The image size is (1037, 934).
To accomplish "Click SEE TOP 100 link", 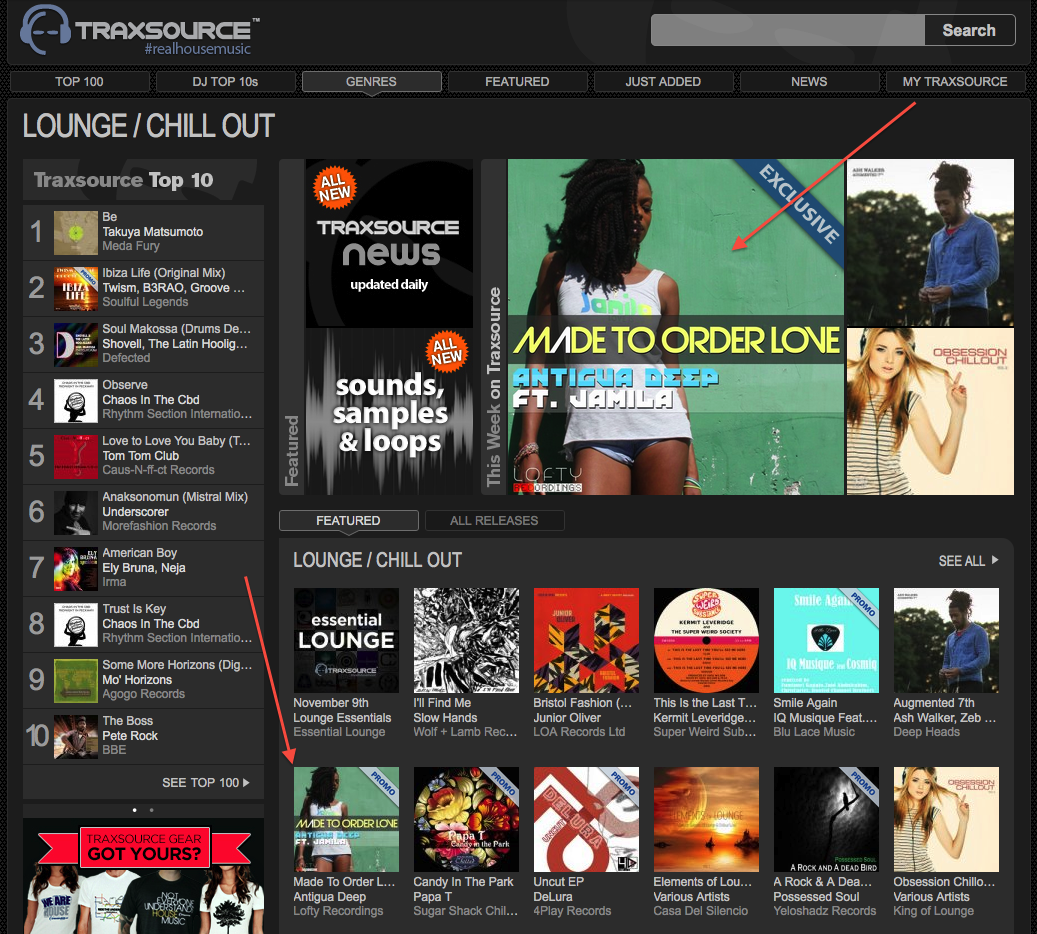I will point(200,783).
